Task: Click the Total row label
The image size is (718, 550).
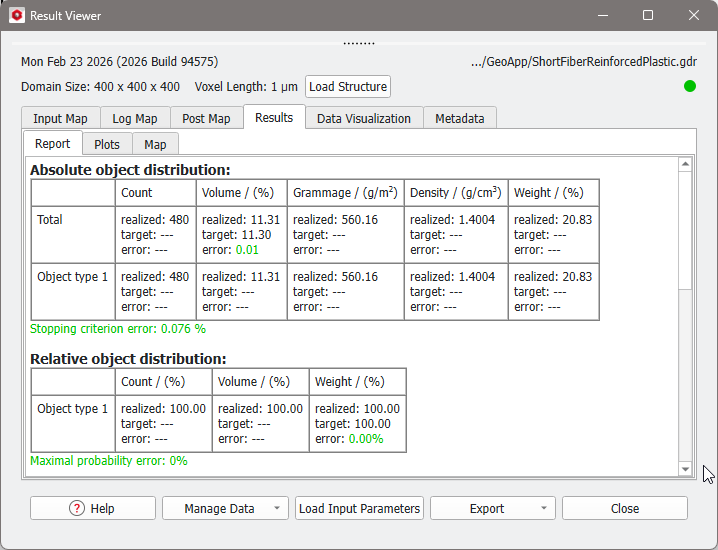Action: click(x=49, y=220)
